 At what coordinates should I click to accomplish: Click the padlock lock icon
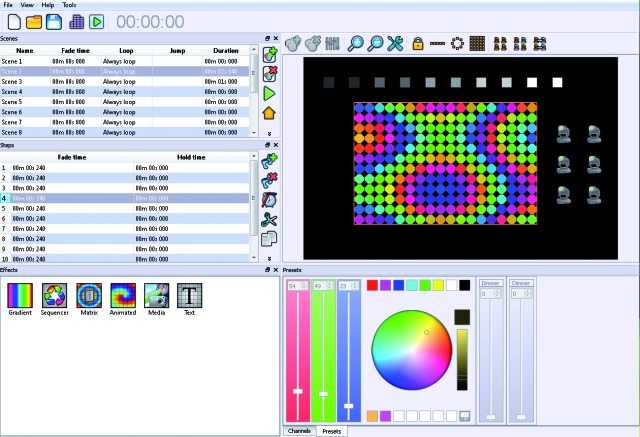click(x=418, y=43)
